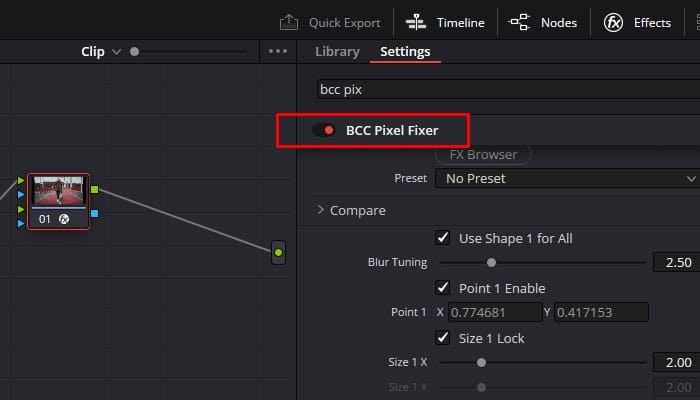Click the Quick Export upload icon
This screenshot has width=700, height=400.
pyautogui.click(x=289, y=22)
